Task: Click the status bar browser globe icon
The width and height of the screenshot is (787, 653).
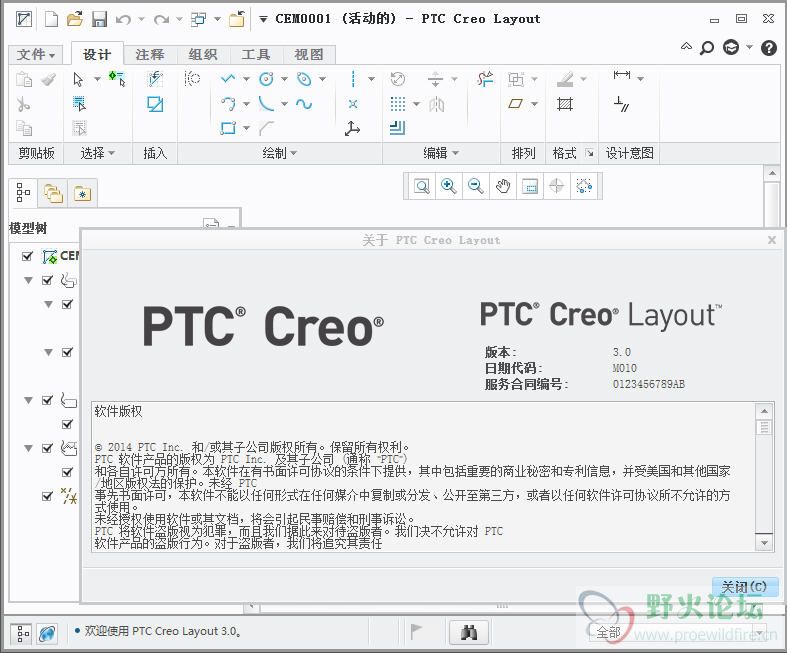Action: click(48, 633)
